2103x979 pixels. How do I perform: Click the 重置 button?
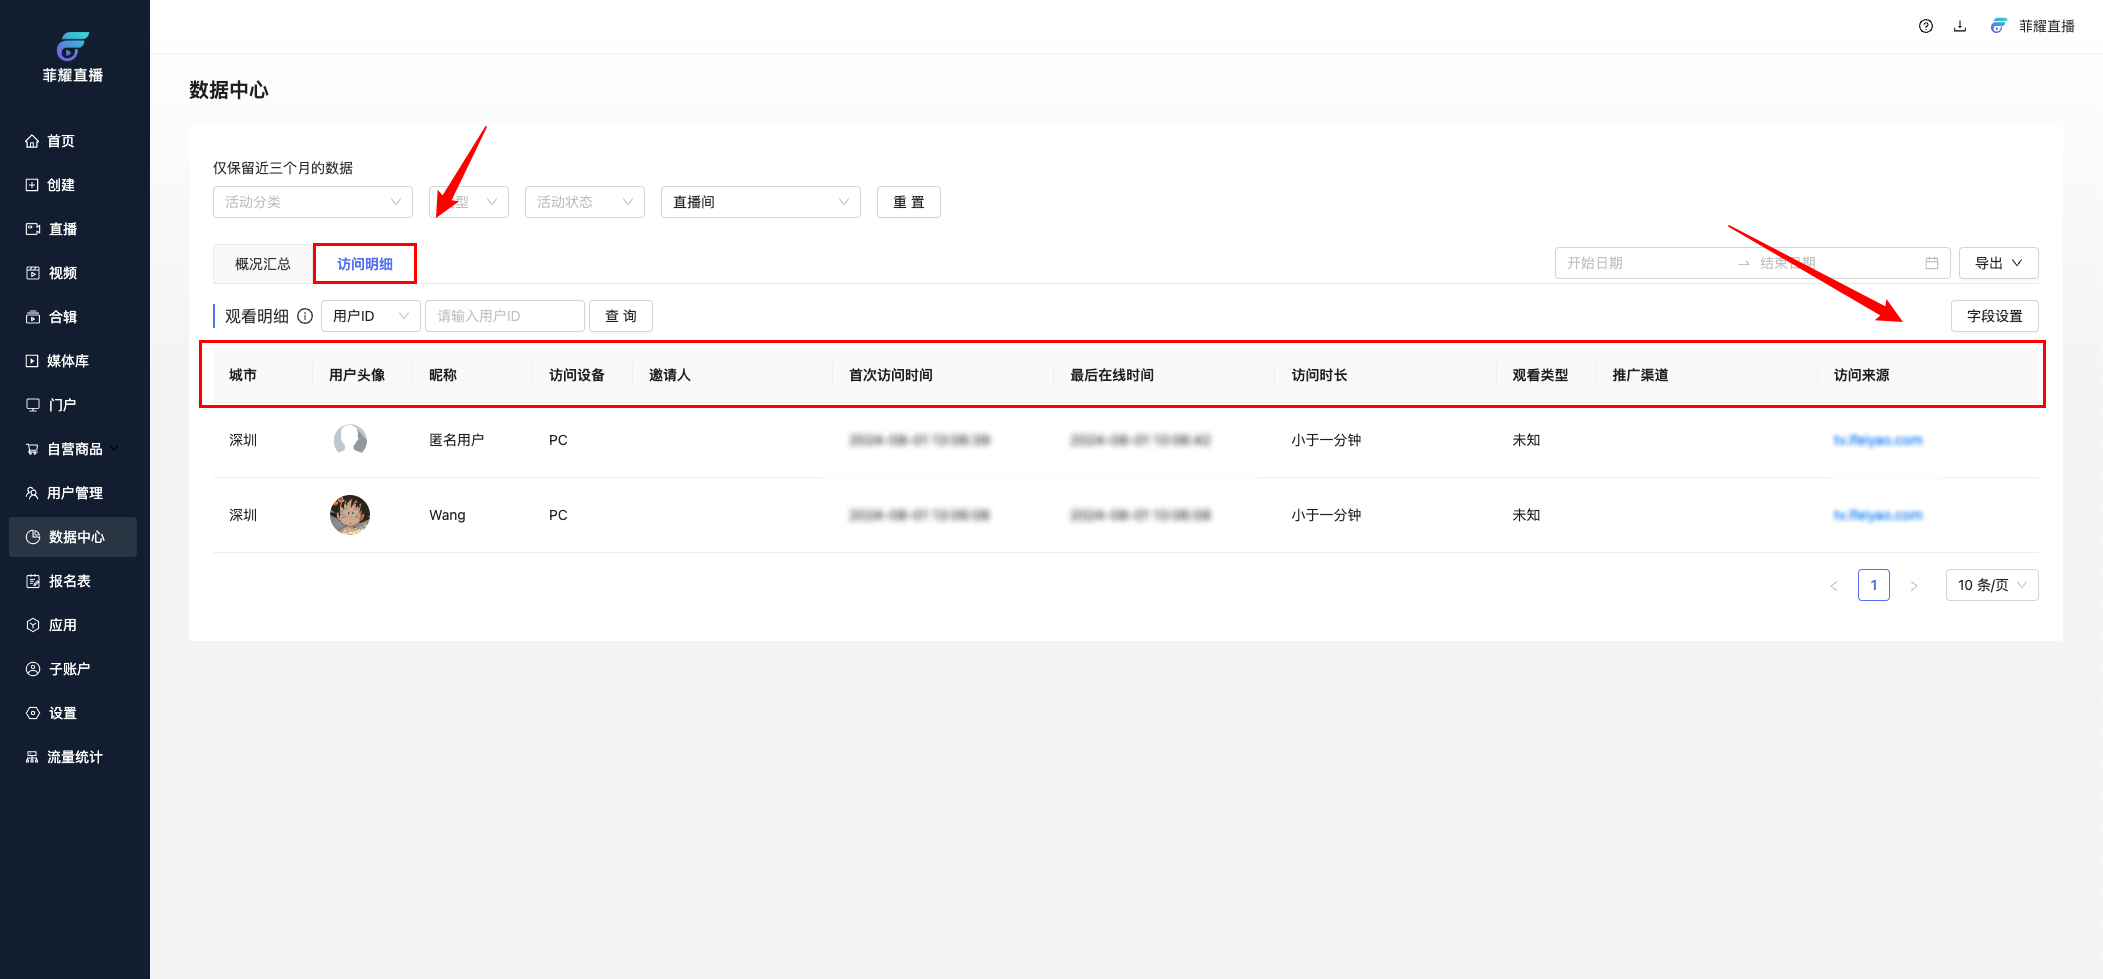coord(908,202)
